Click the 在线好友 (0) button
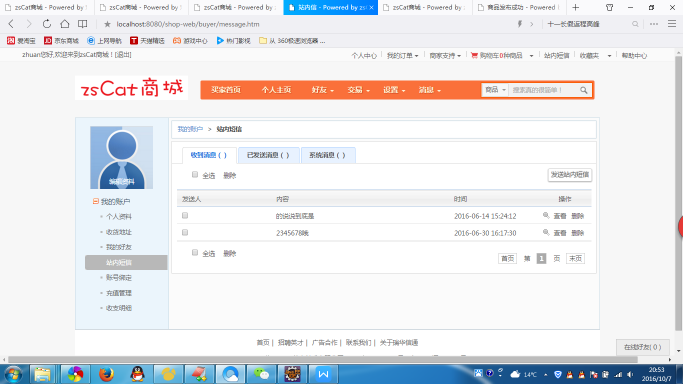The height and width of the screenshot is (384, 683). click(642, 347)
